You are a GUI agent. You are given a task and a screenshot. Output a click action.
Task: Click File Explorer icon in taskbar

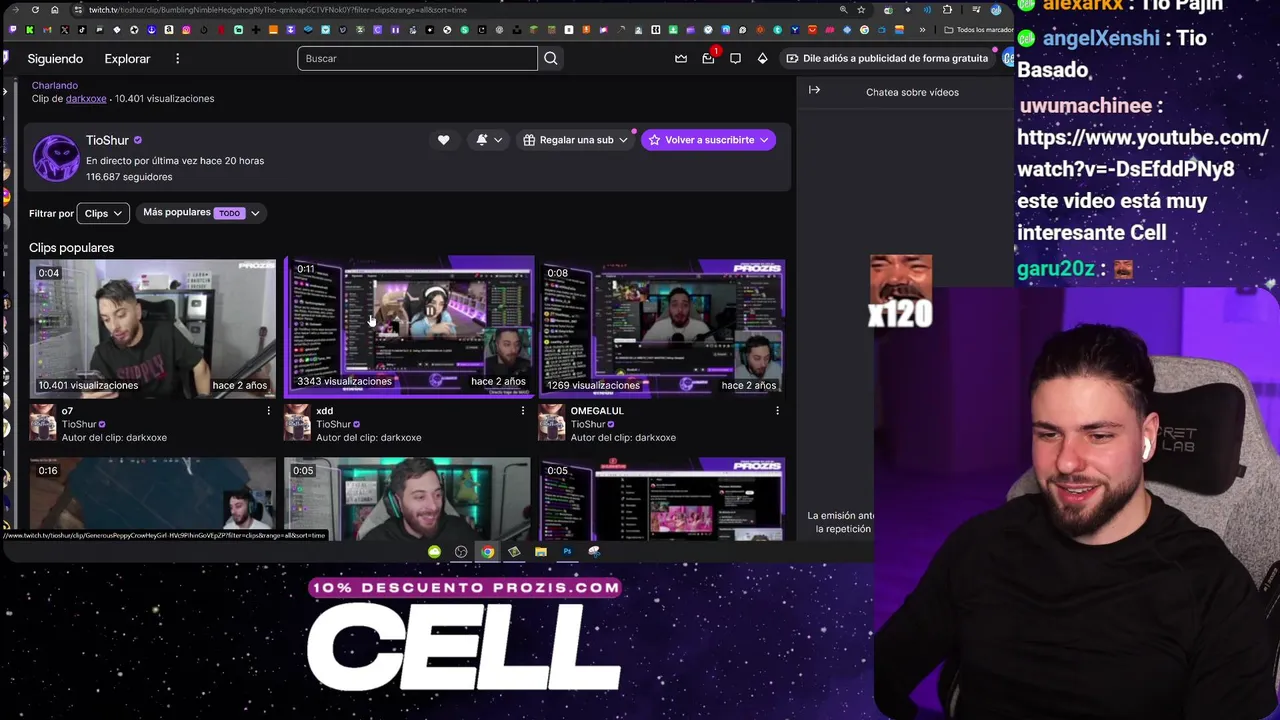pyautogui.click(x=540, y=551)
